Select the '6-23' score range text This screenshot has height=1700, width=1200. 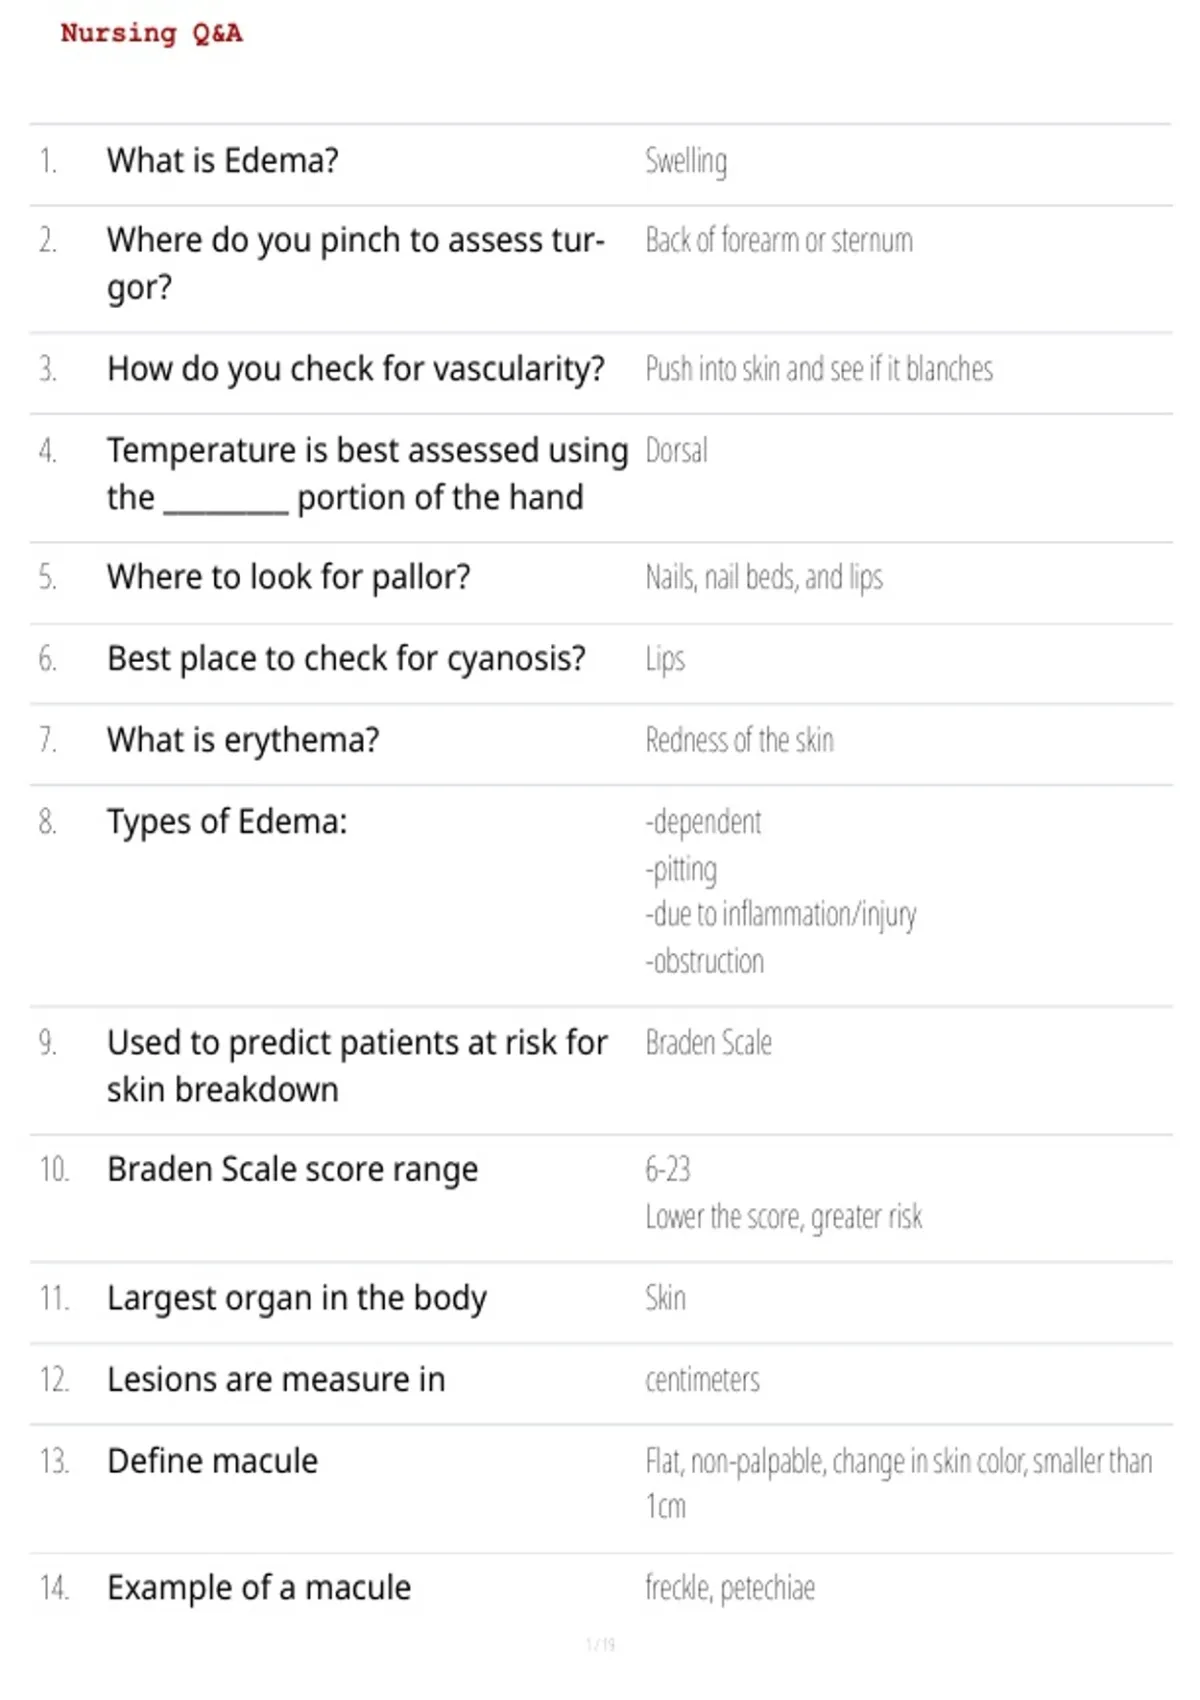coord(668,1169)
